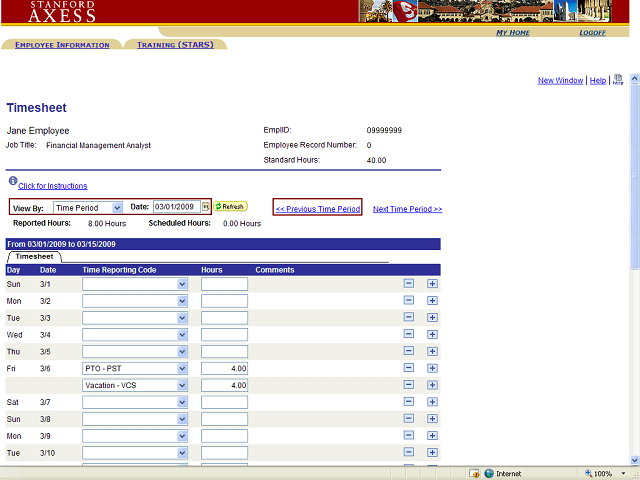
Task: Open the calendar date picker icon
Action: [x=206, y=207]
